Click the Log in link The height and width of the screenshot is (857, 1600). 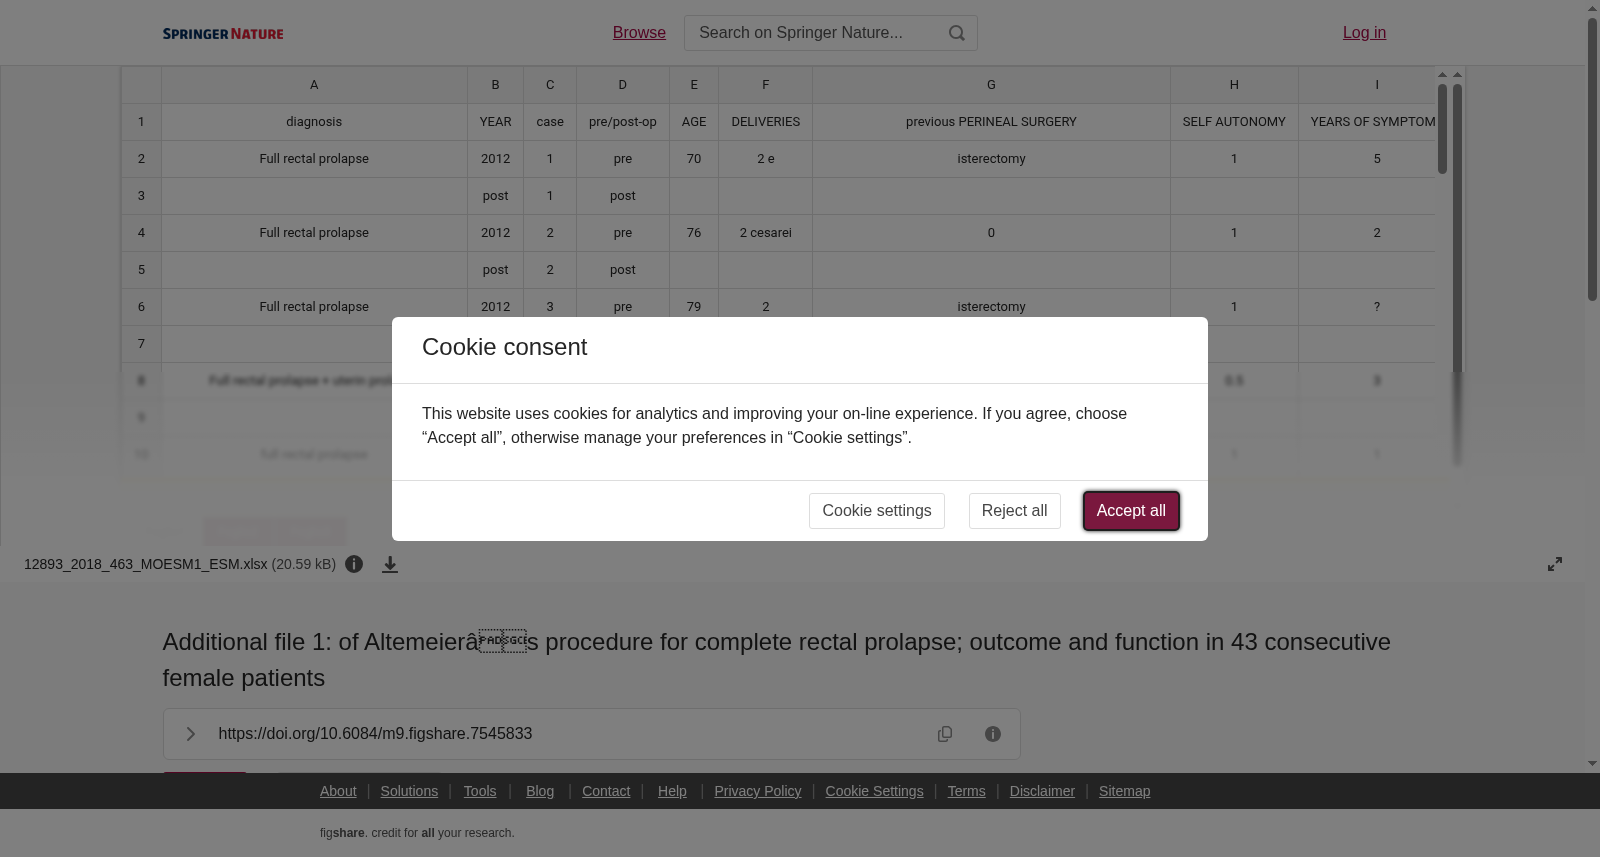(x=1364, y=33)
